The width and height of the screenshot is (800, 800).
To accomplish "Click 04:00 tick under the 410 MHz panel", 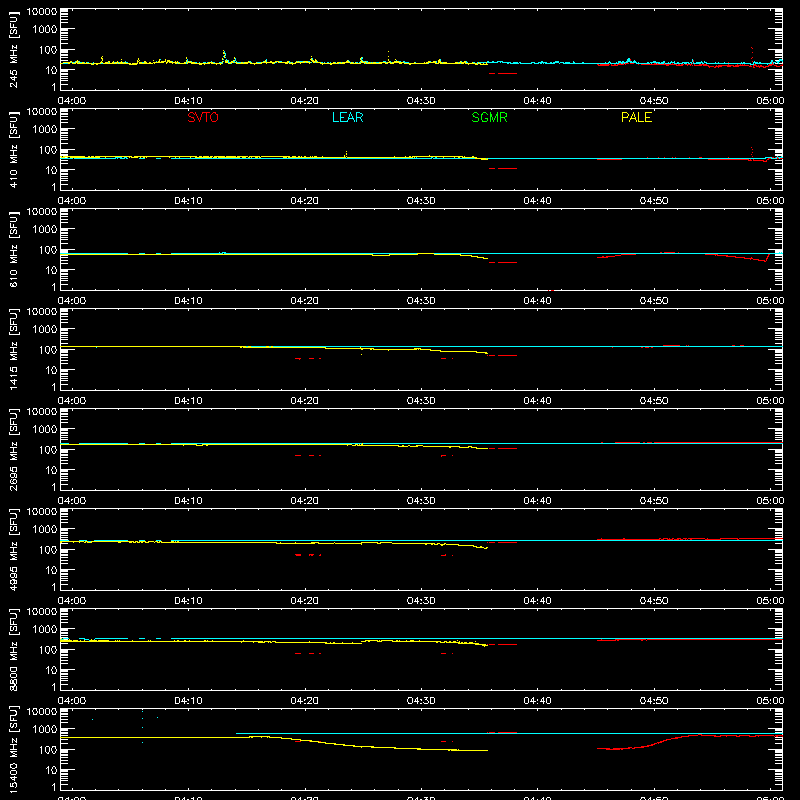I will 72,201.
